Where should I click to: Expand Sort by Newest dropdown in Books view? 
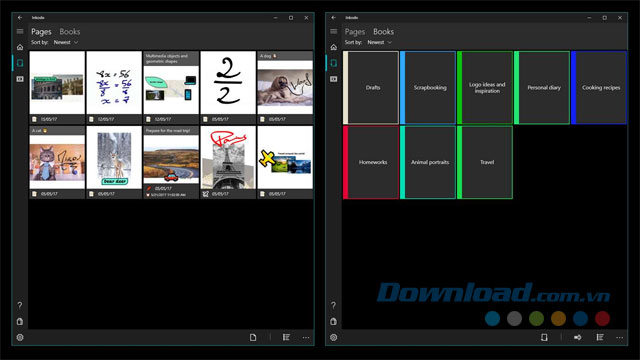(x=379, y=42)
